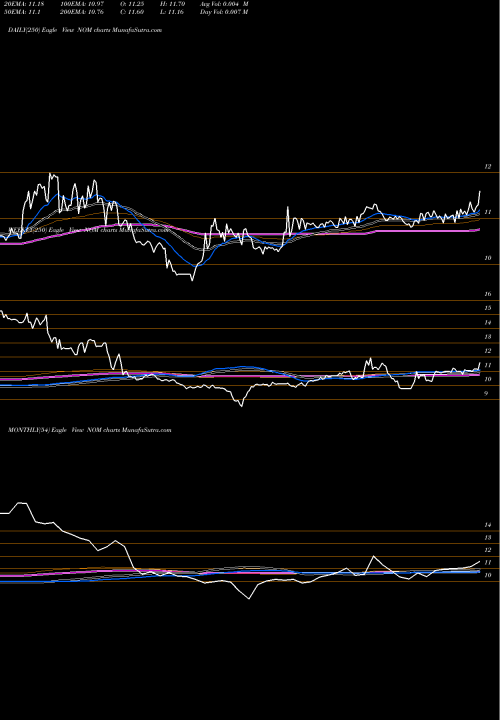The image size is (500, 720).
Task: Click the 13 axis label on monthly chart
Action: point(488,537)
